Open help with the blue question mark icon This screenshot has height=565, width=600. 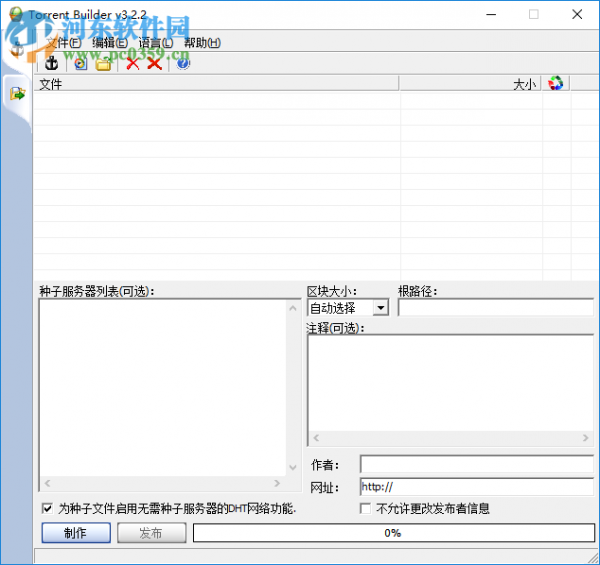click(x=183, y=63)
